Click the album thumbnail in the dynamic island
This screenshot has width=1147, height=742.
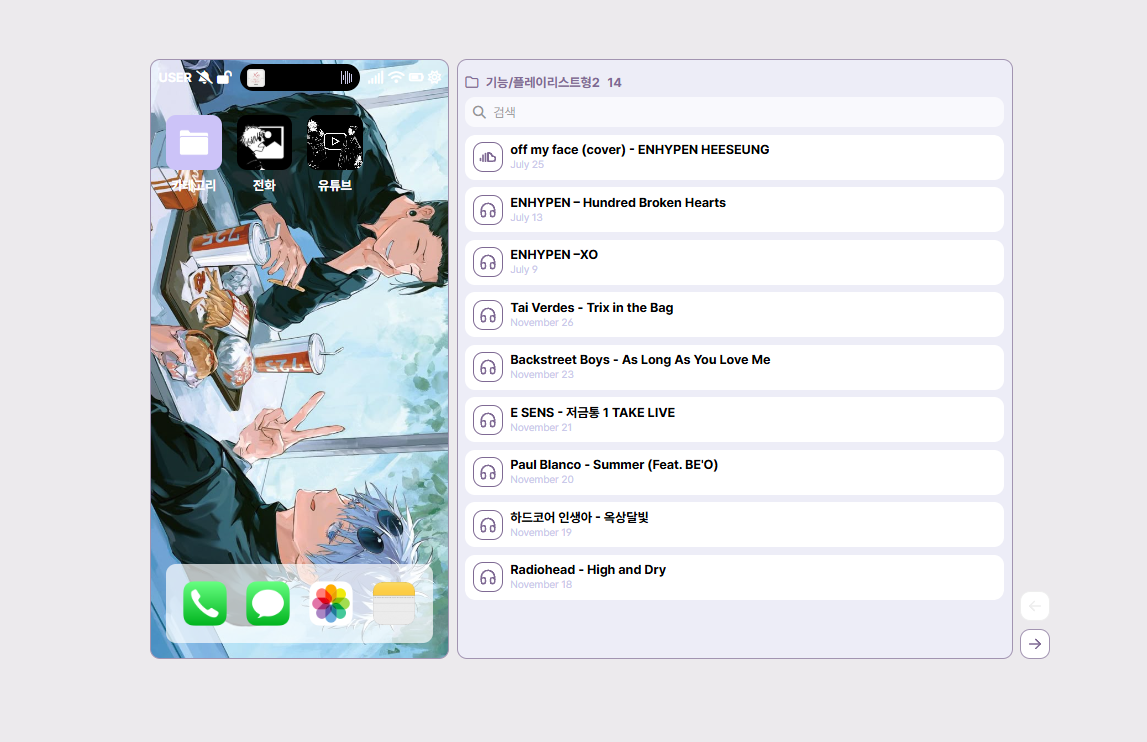tap(256, 78)
